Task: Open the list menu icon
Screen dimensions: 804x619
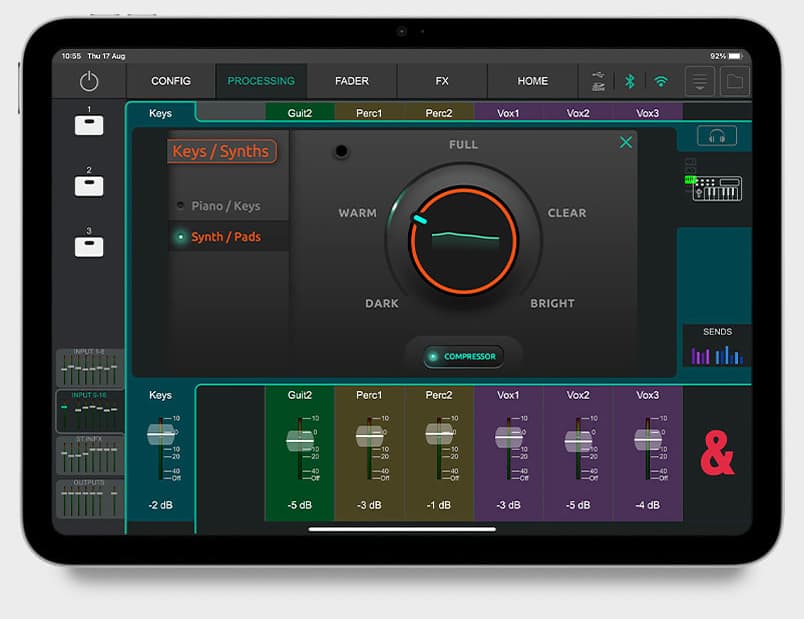Action: pos(700,81)
